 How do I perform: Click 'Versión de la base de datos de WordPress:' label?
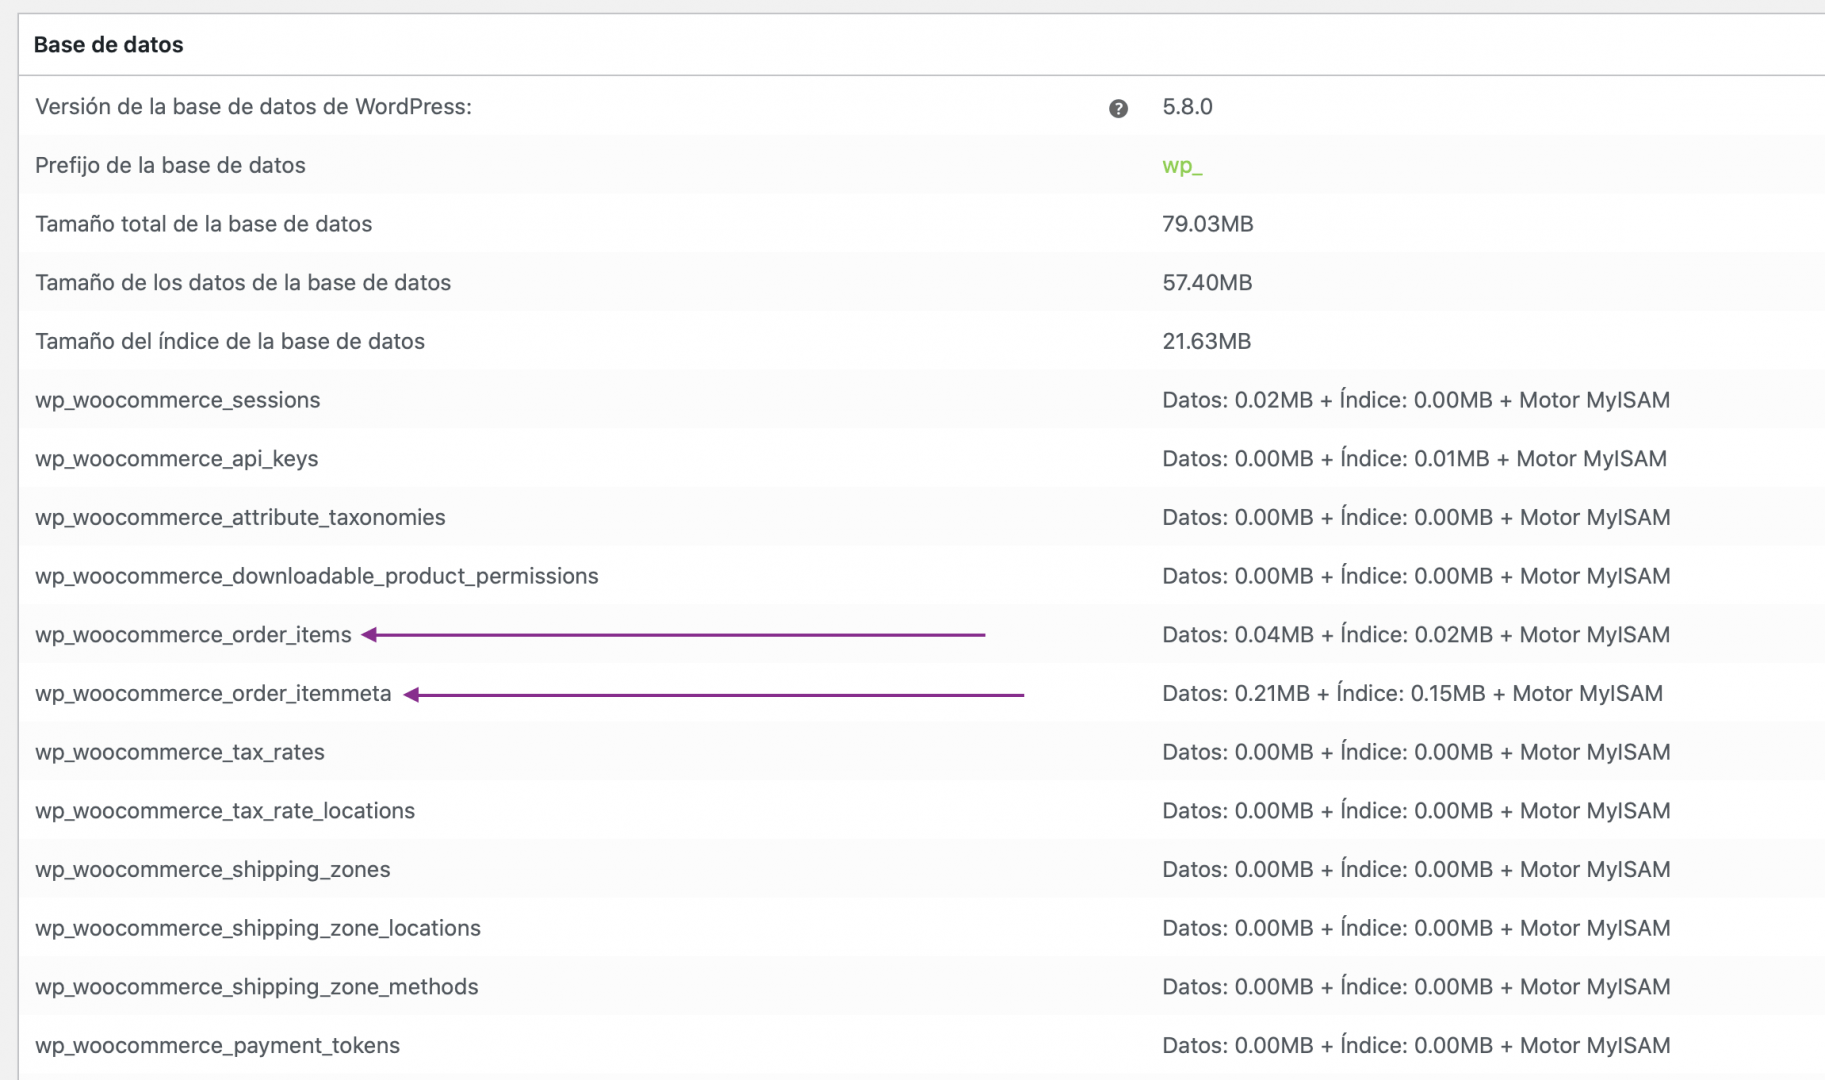(x=253, y=107)
